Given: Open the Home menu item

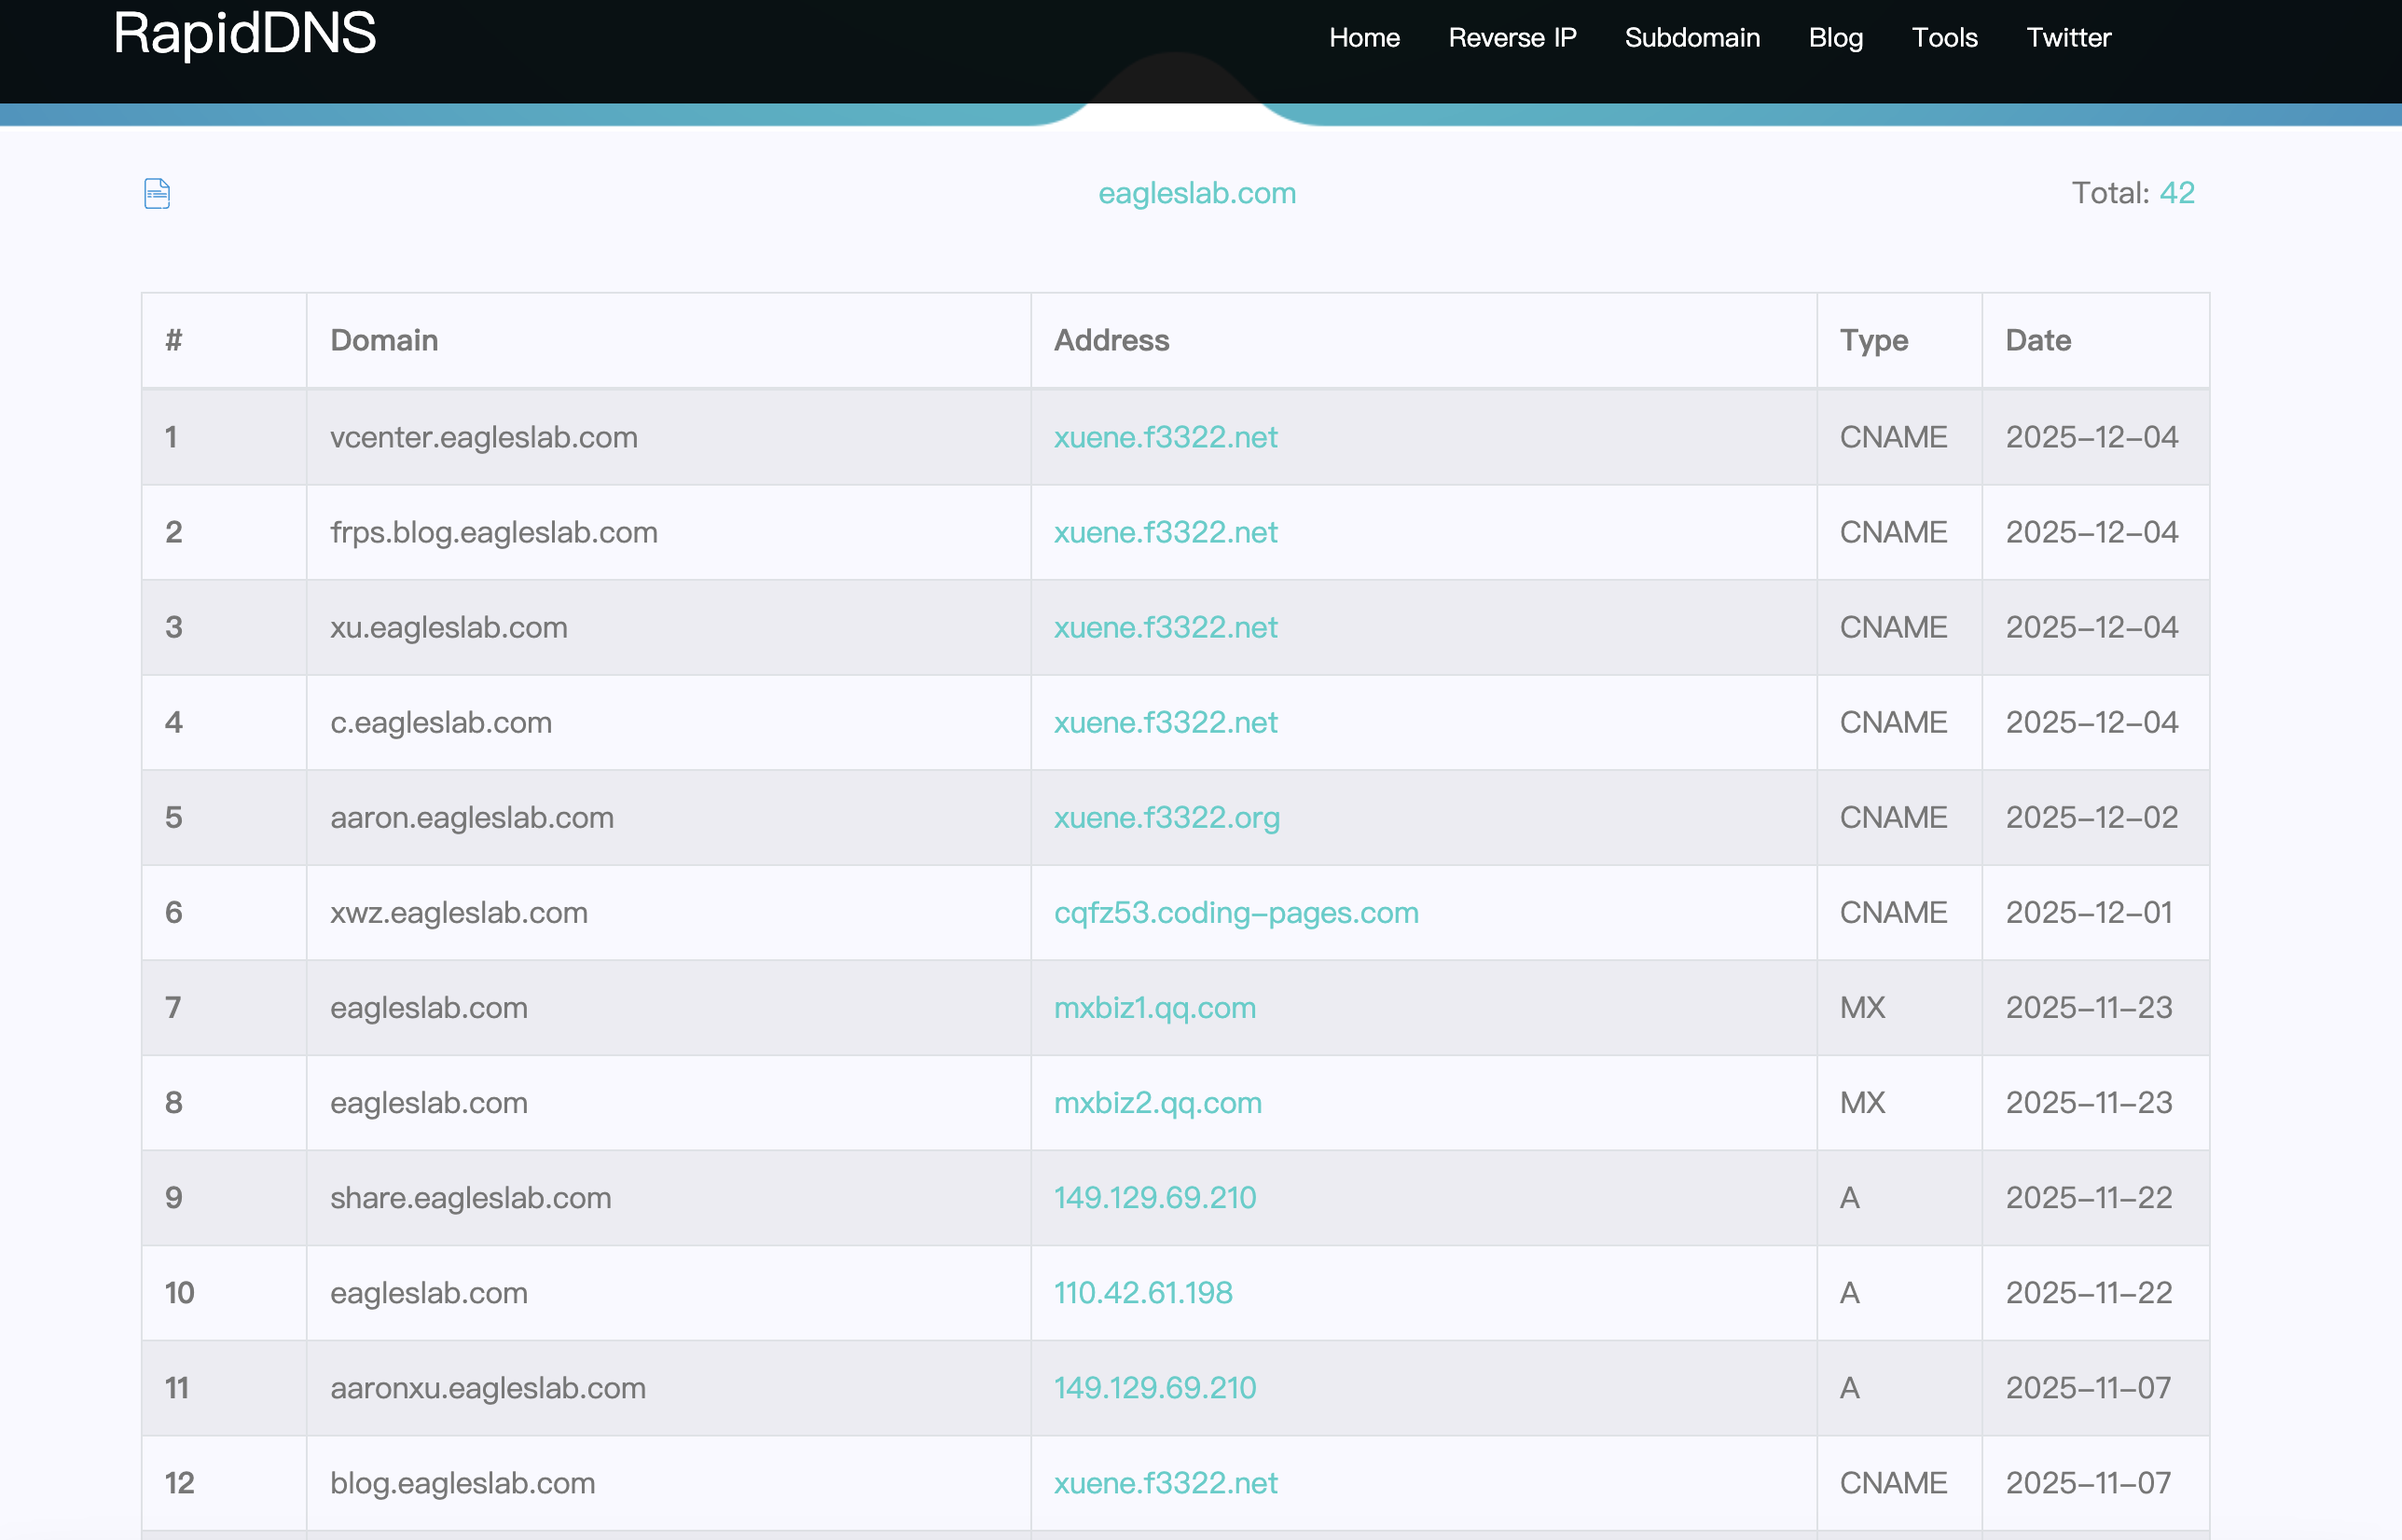Looking at the screenshot, I should point(1364,38).
